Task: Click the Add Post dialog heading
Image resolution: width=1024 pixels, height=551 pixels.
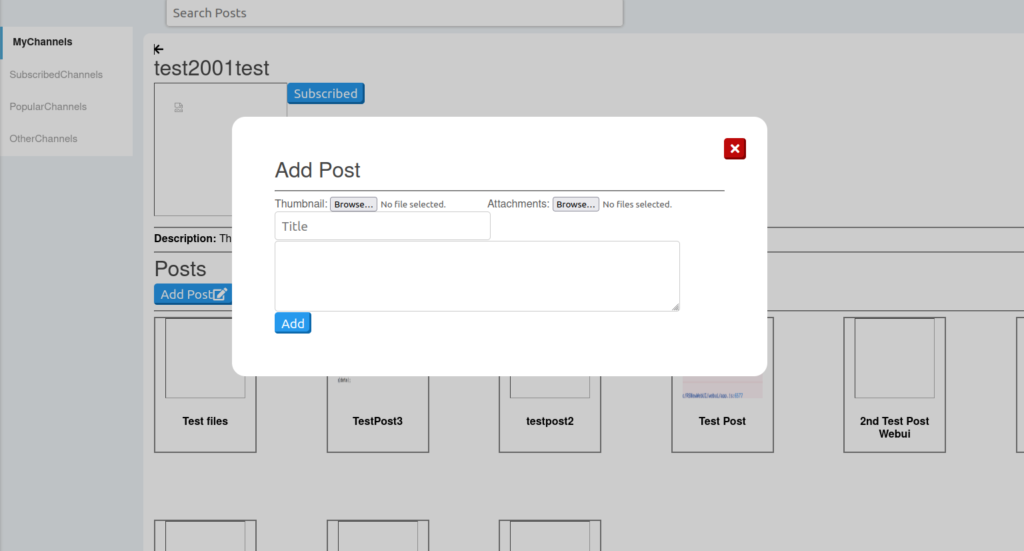Action: (x=317, y=170)
